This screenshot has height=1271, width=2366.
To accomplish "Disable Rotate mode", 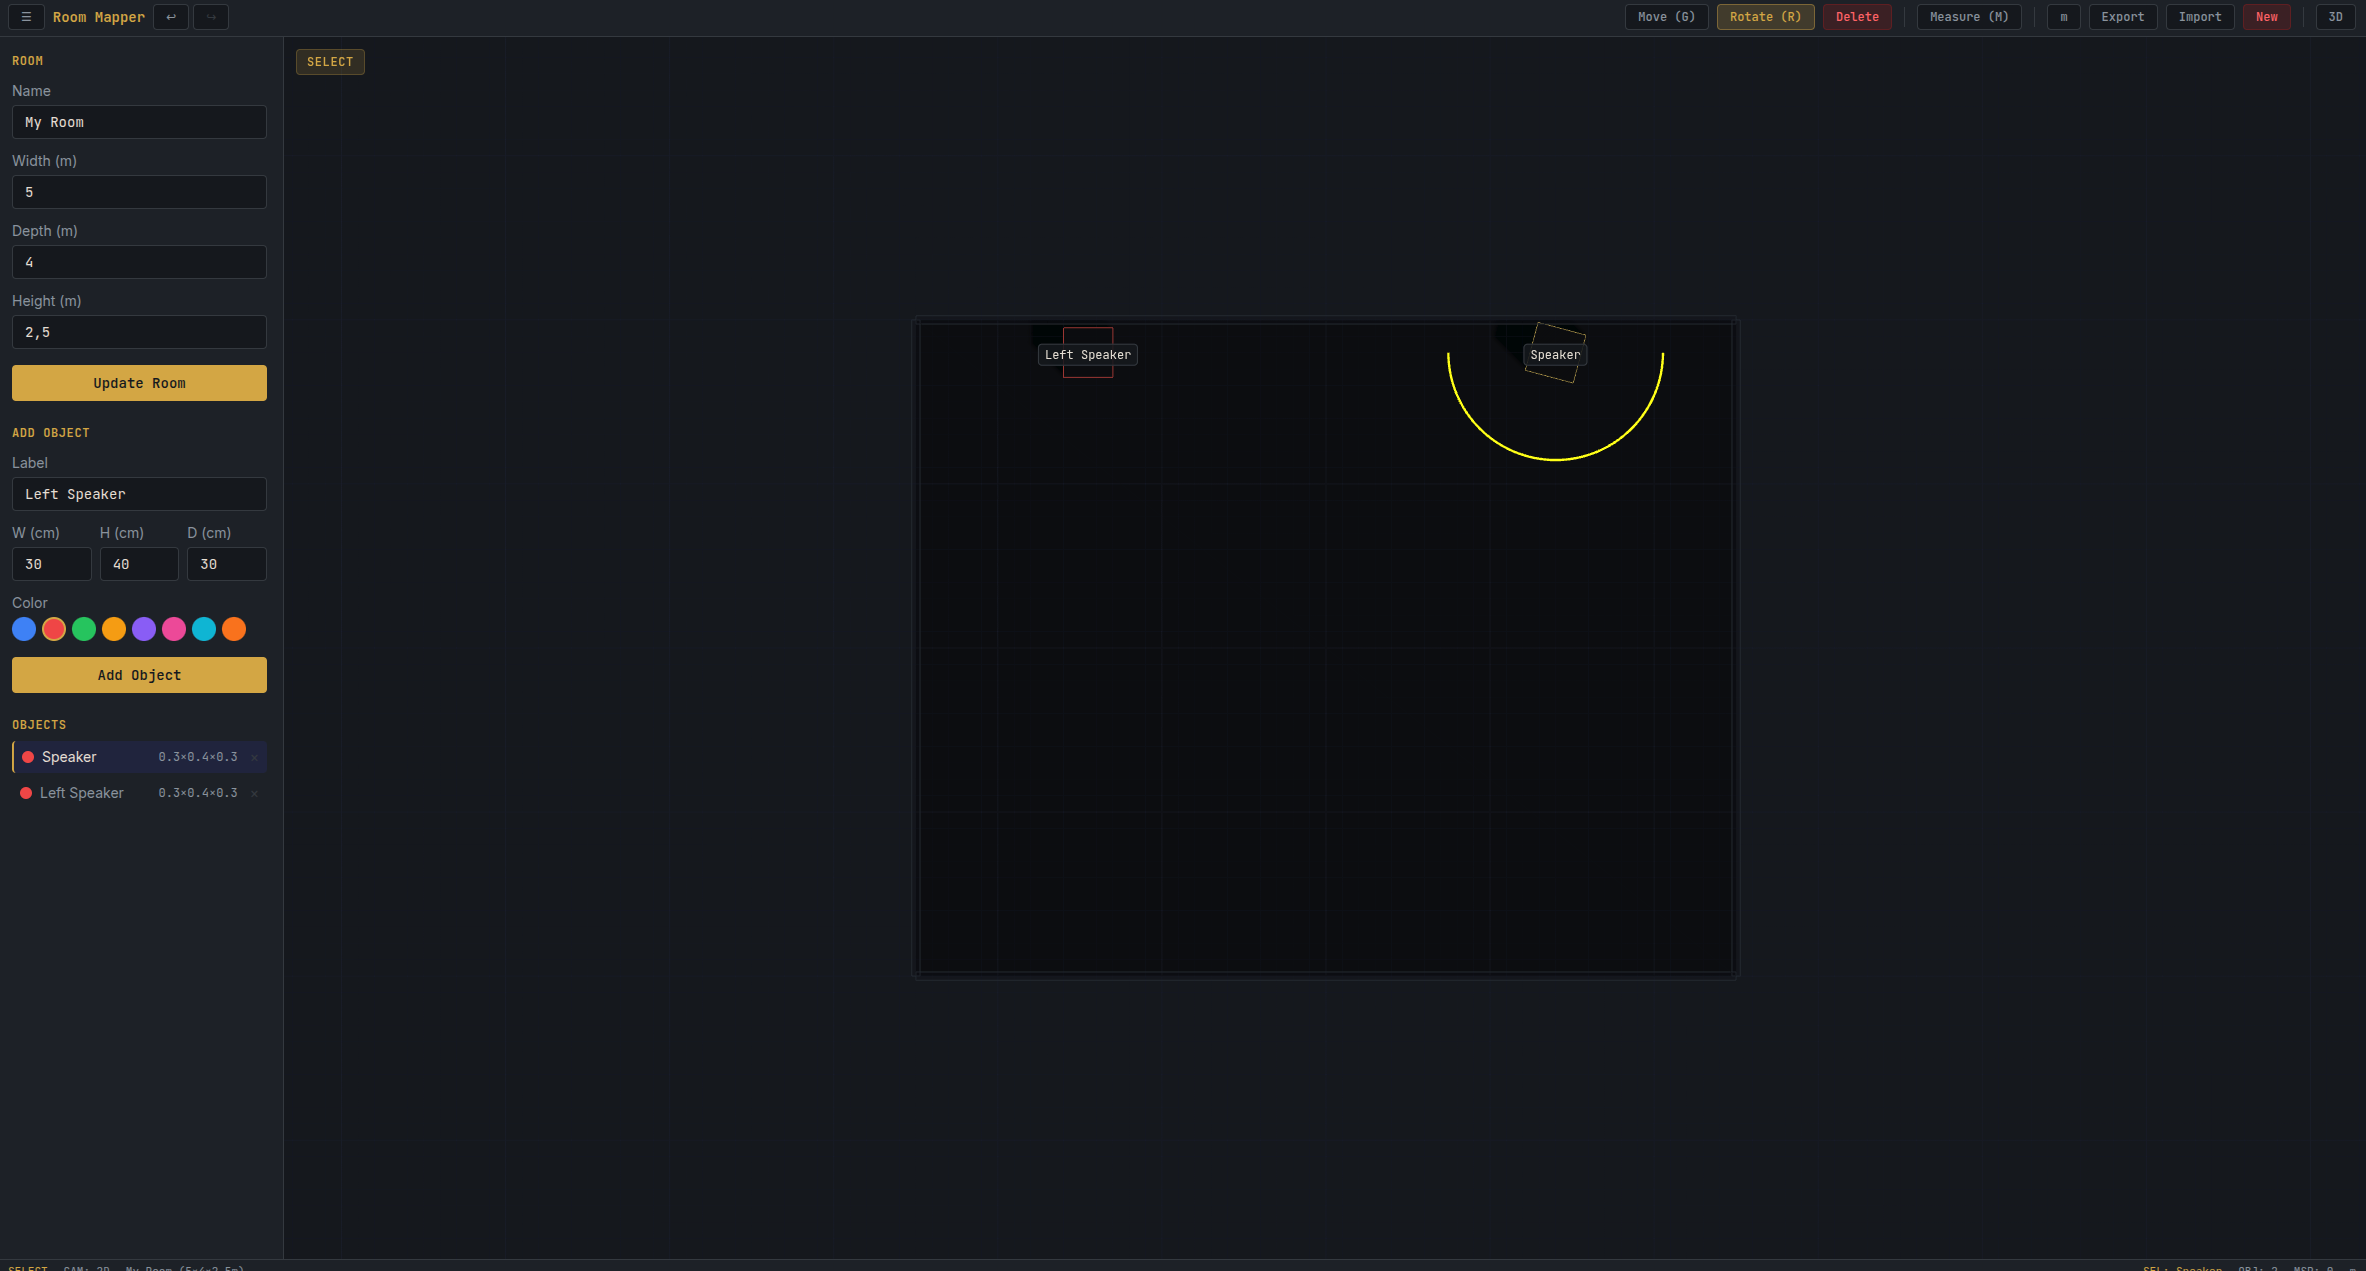I will tap(1765, 17).
